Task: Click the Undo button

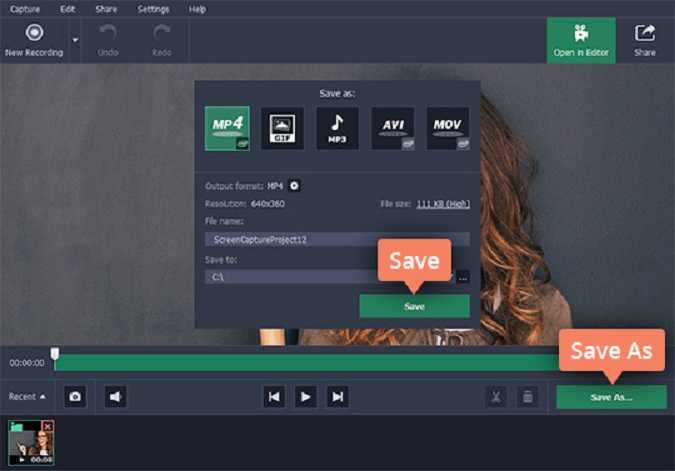Action: point(108,40)
